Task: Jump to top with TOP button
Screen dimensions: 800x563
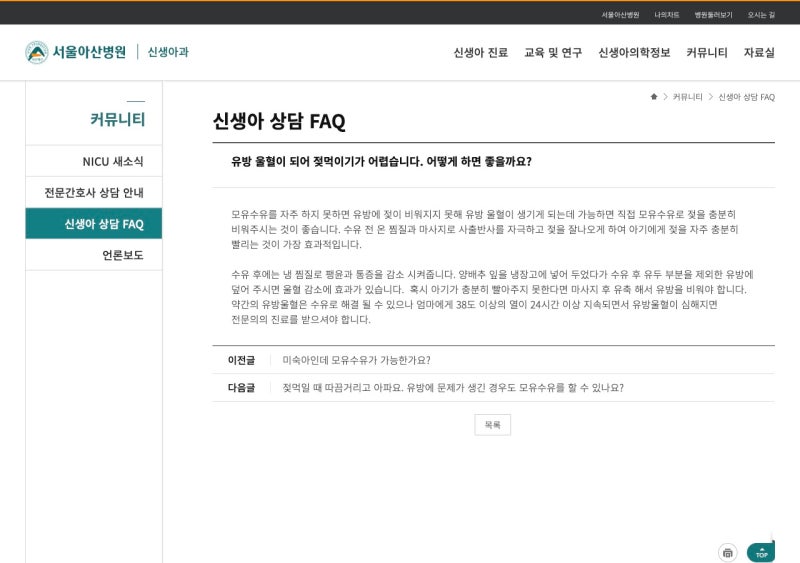Action: tap(761, 552)
